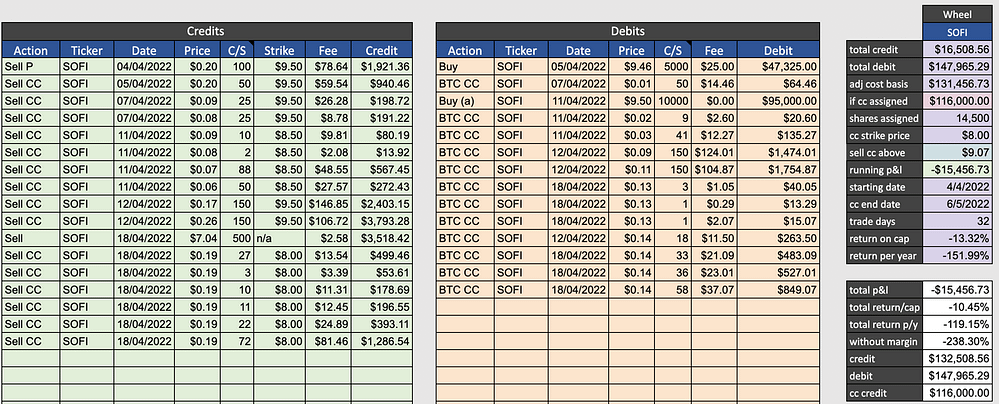Select the $95,000.00 debit cell

778,100
